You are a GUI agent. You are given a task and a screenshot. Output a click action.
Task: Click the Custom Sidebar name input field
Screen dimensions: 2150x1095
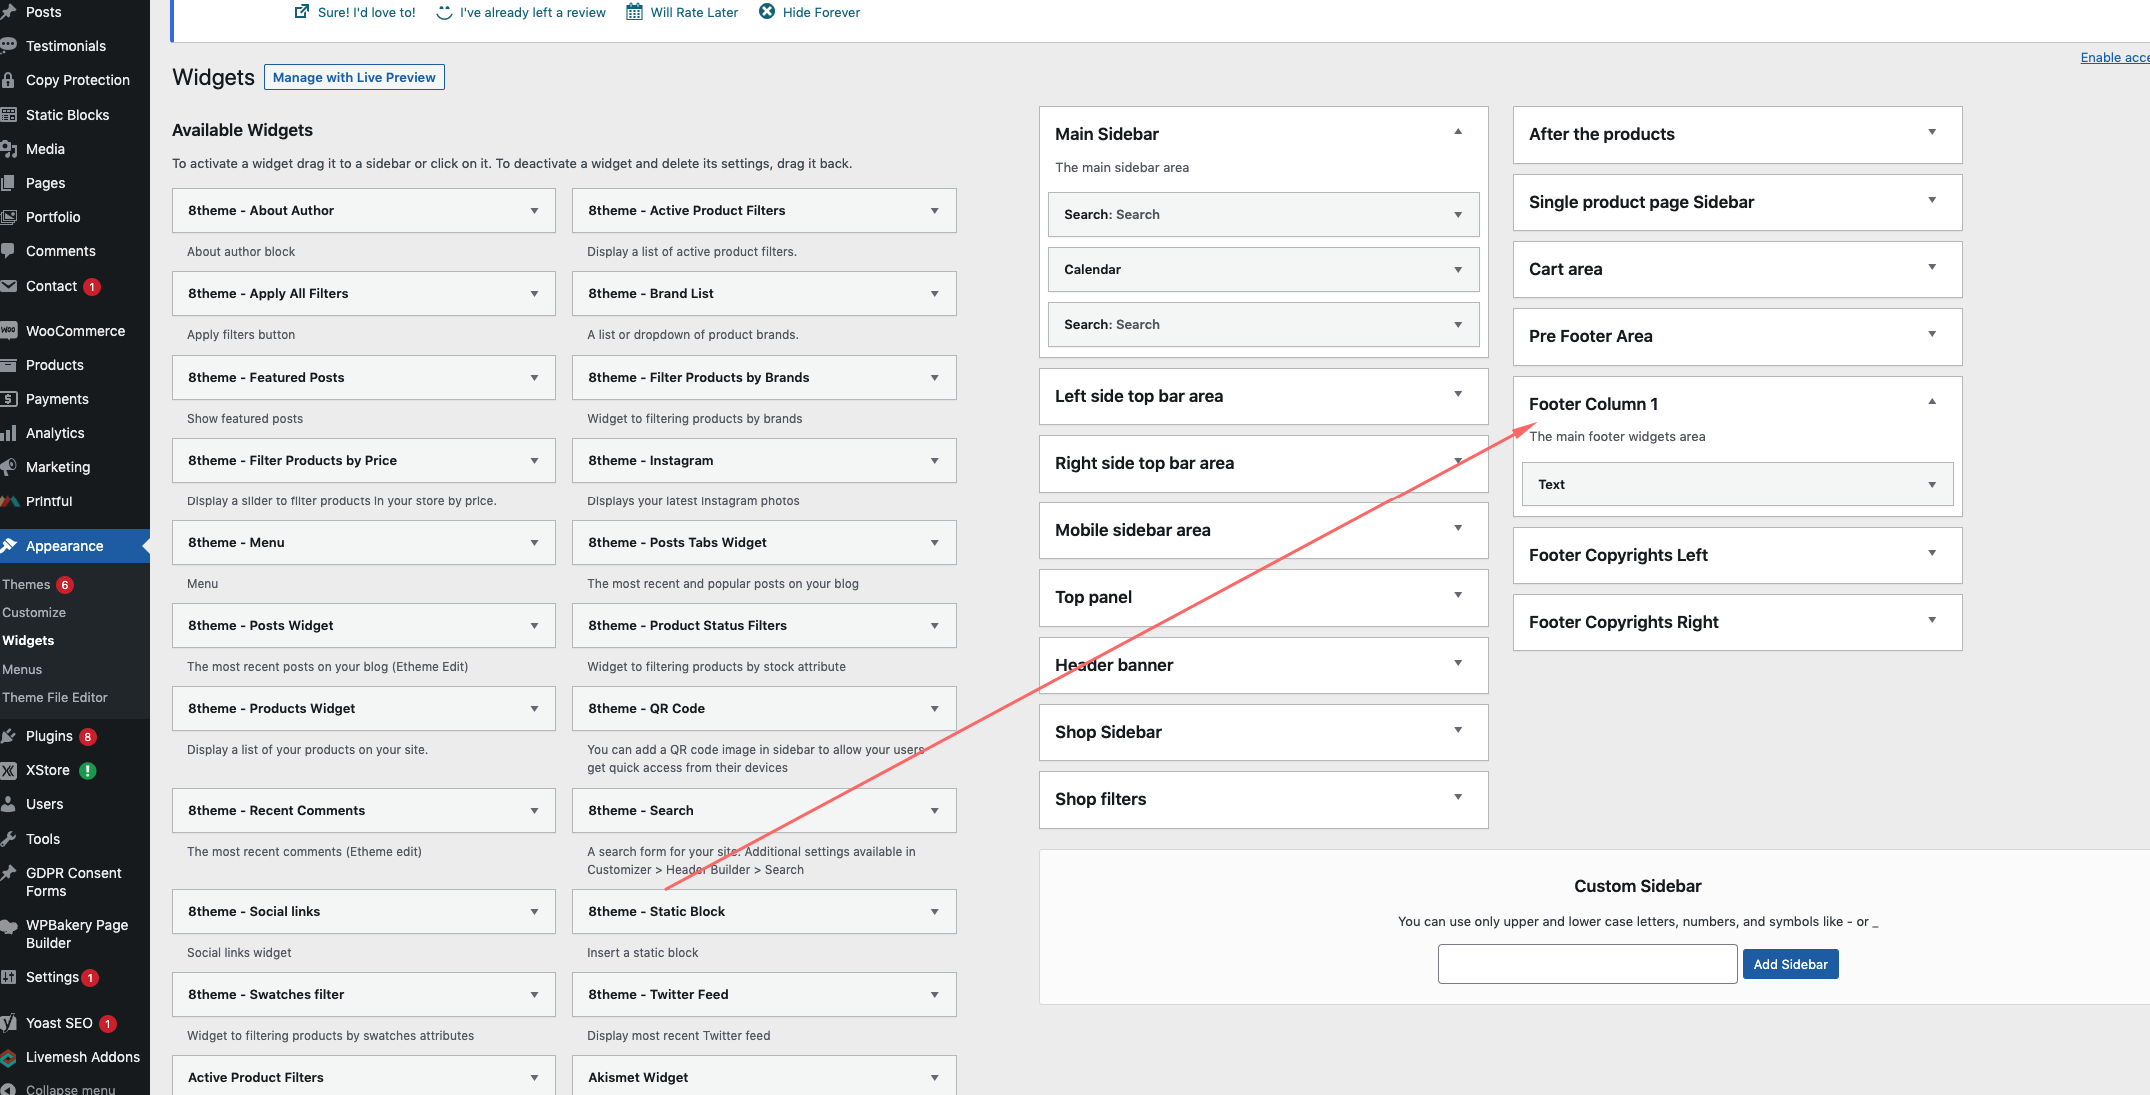pyautogui.click(x=1587, y=964)
